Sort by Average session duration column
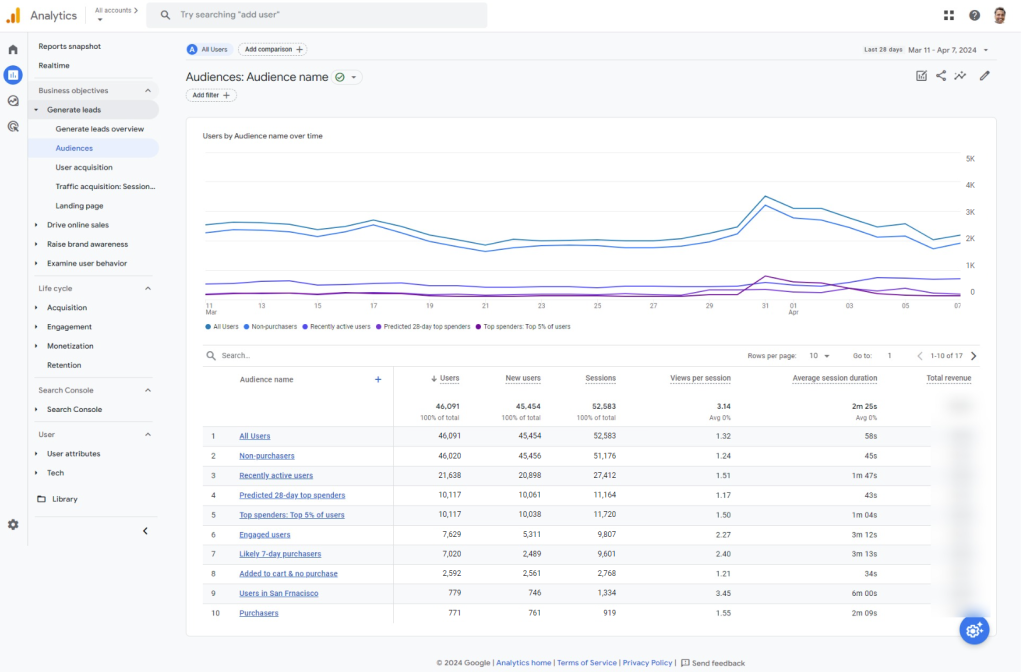This screenshot has height=672, width=1024. tap(835, 378)
